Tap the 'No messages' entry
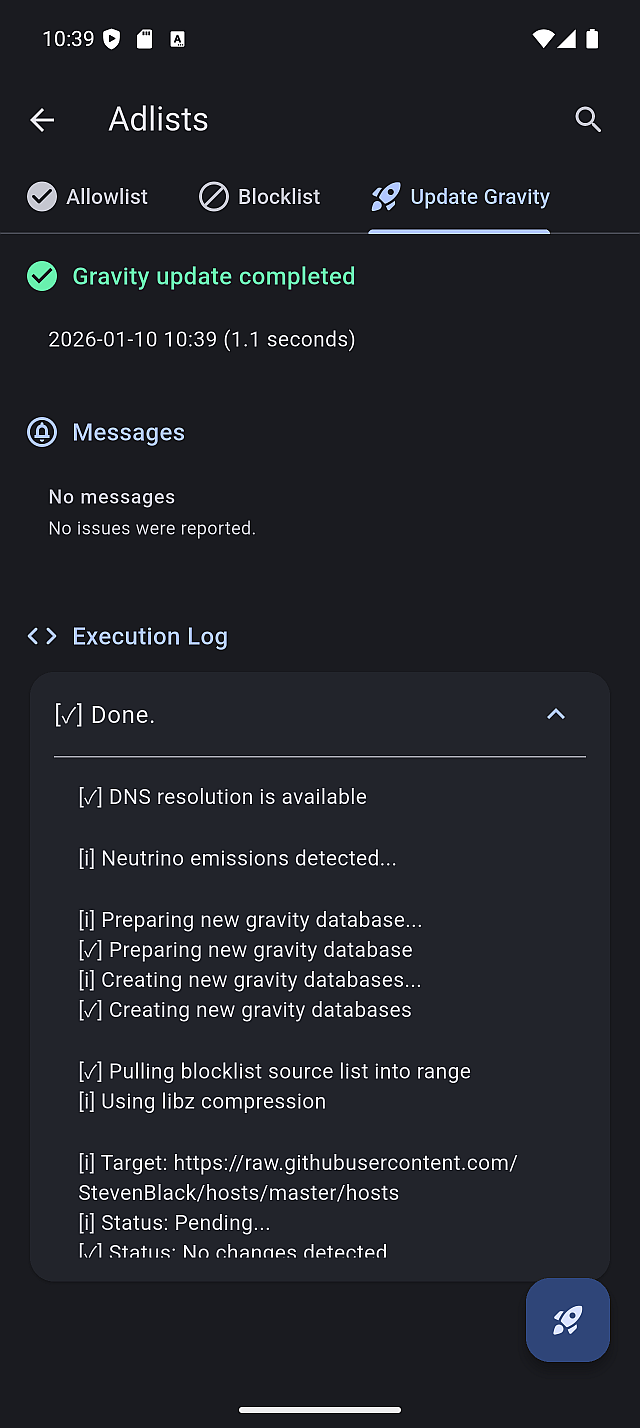 tap(112, 497)
